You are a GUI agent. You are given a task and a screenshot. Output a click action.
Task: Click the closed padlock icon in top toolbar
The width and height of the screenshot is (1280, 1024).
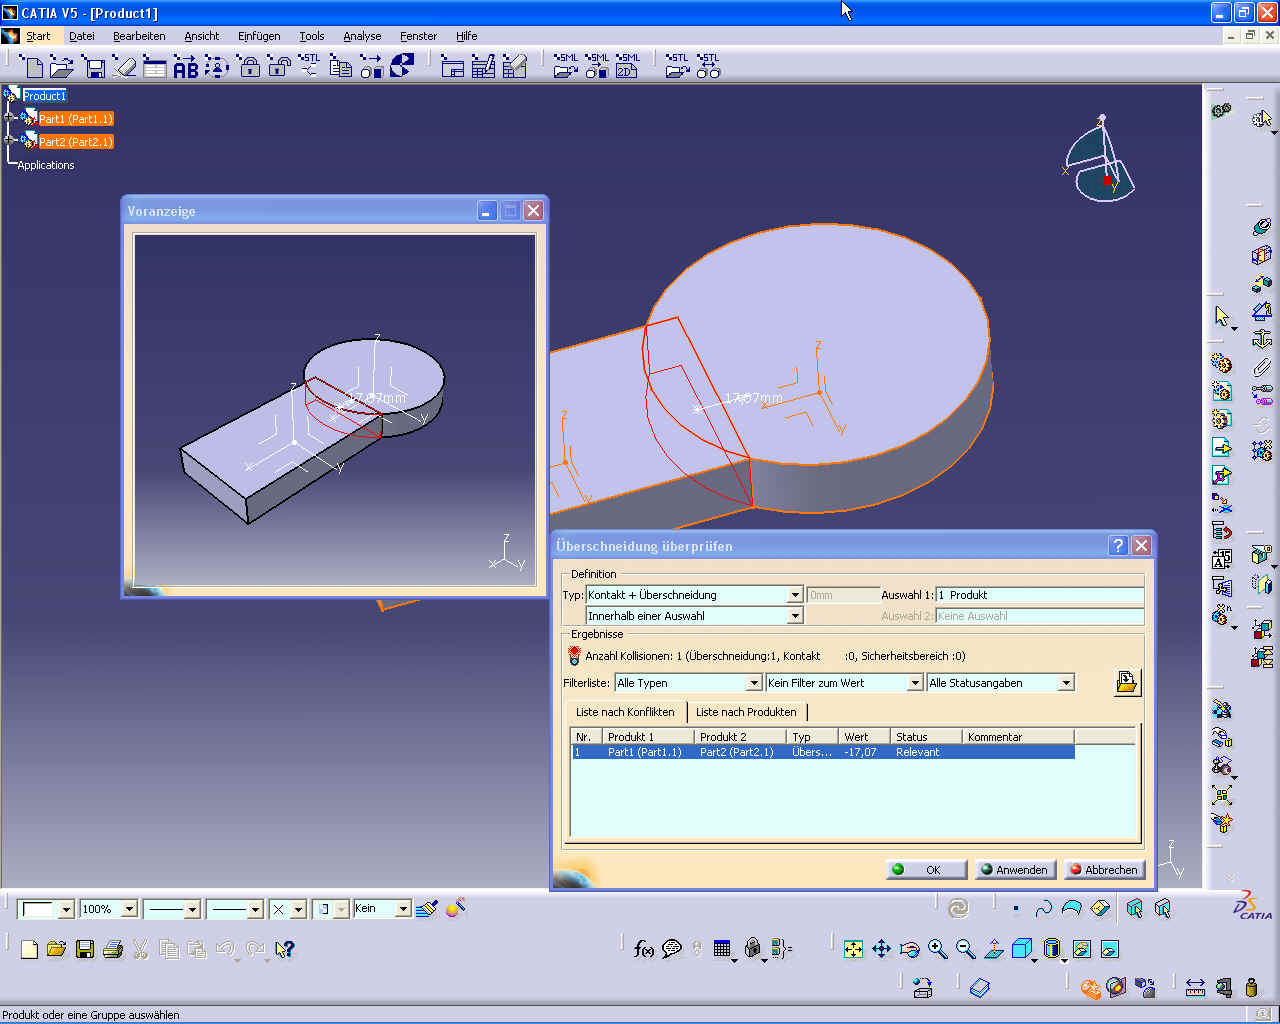250,67
